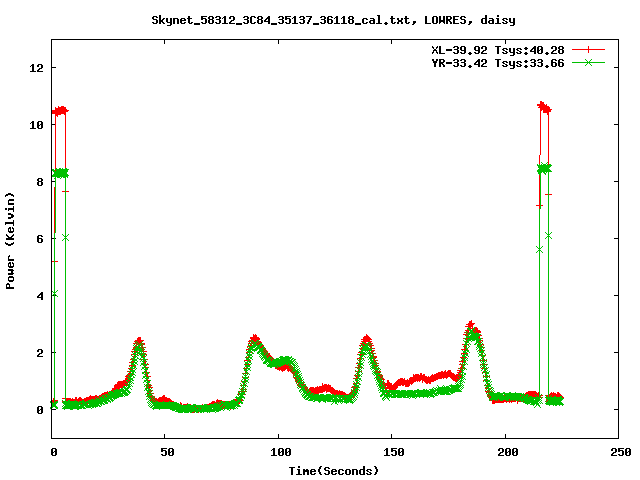The image size is (640, 480).
Task: Click the y-axis tick label 10
Action: click(x=36, y=125)
